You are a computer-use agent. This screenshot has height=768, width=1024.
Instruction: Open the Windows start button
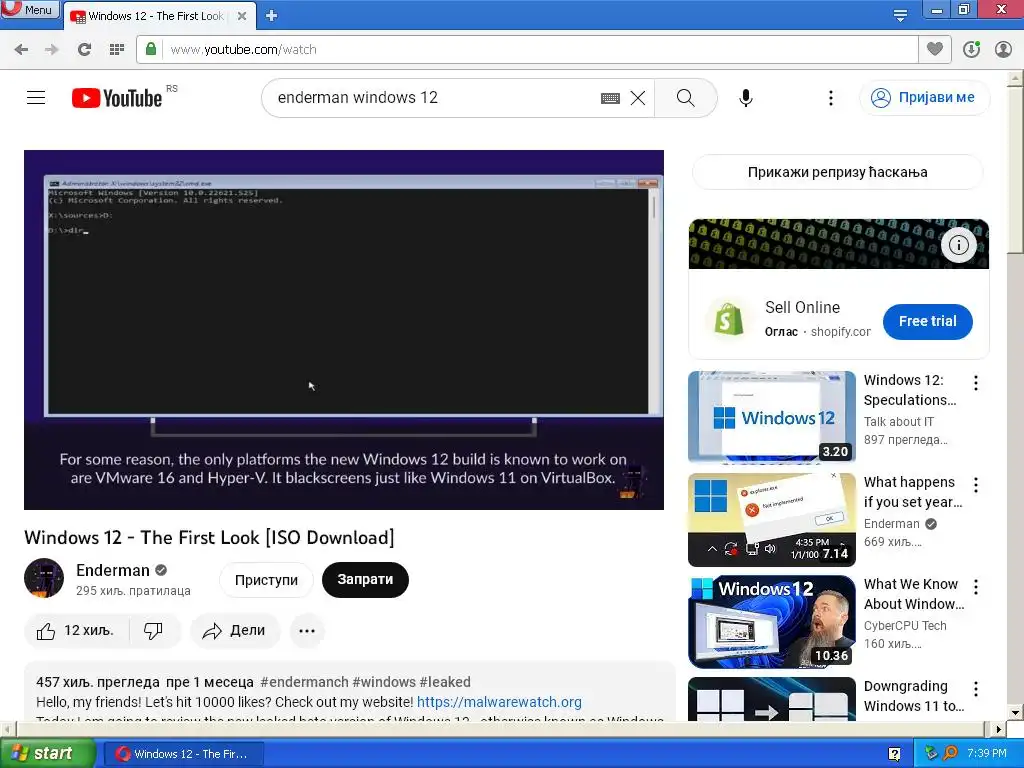coord(47,754)
